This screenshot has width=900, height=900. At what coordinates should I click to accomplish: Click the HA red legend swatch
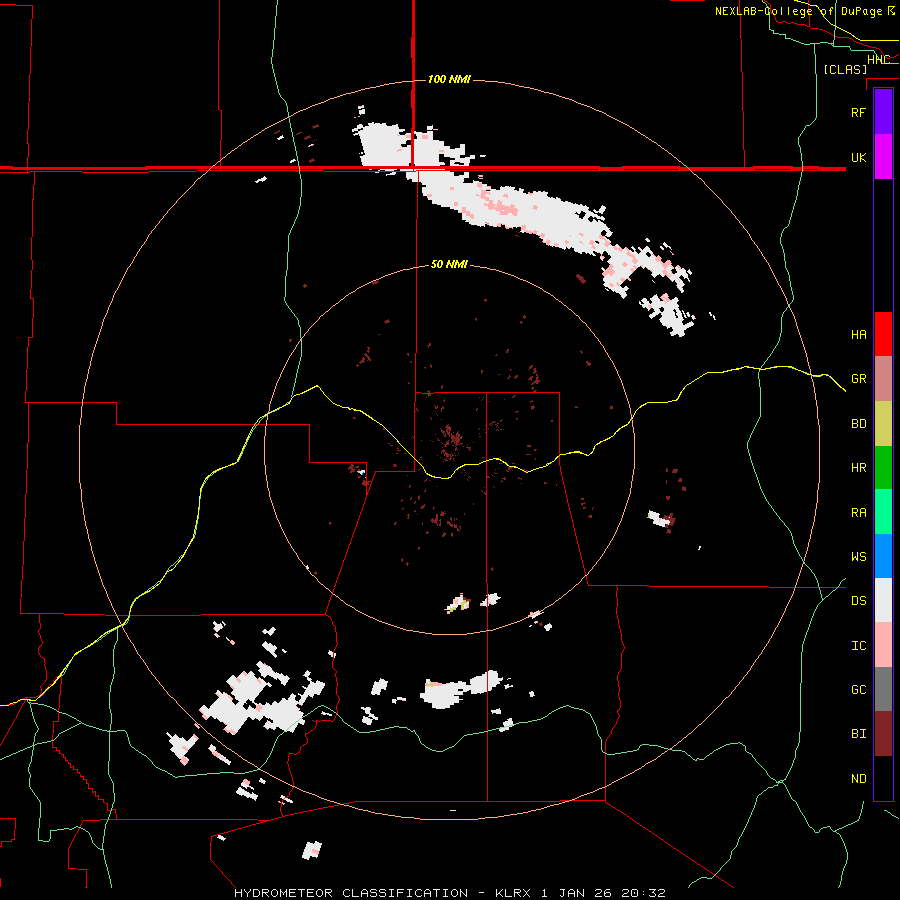[883, 334]
